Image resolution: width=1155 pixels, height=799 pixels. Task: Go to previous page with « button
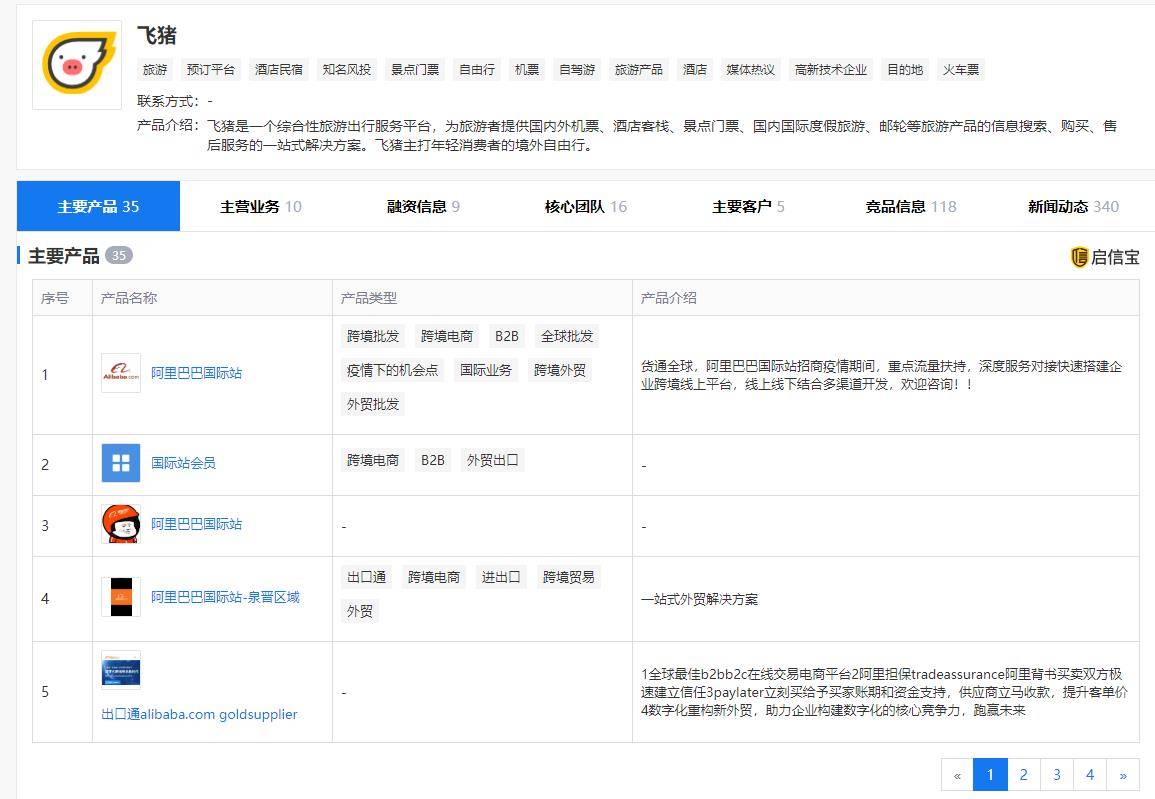tap(957, 775)
